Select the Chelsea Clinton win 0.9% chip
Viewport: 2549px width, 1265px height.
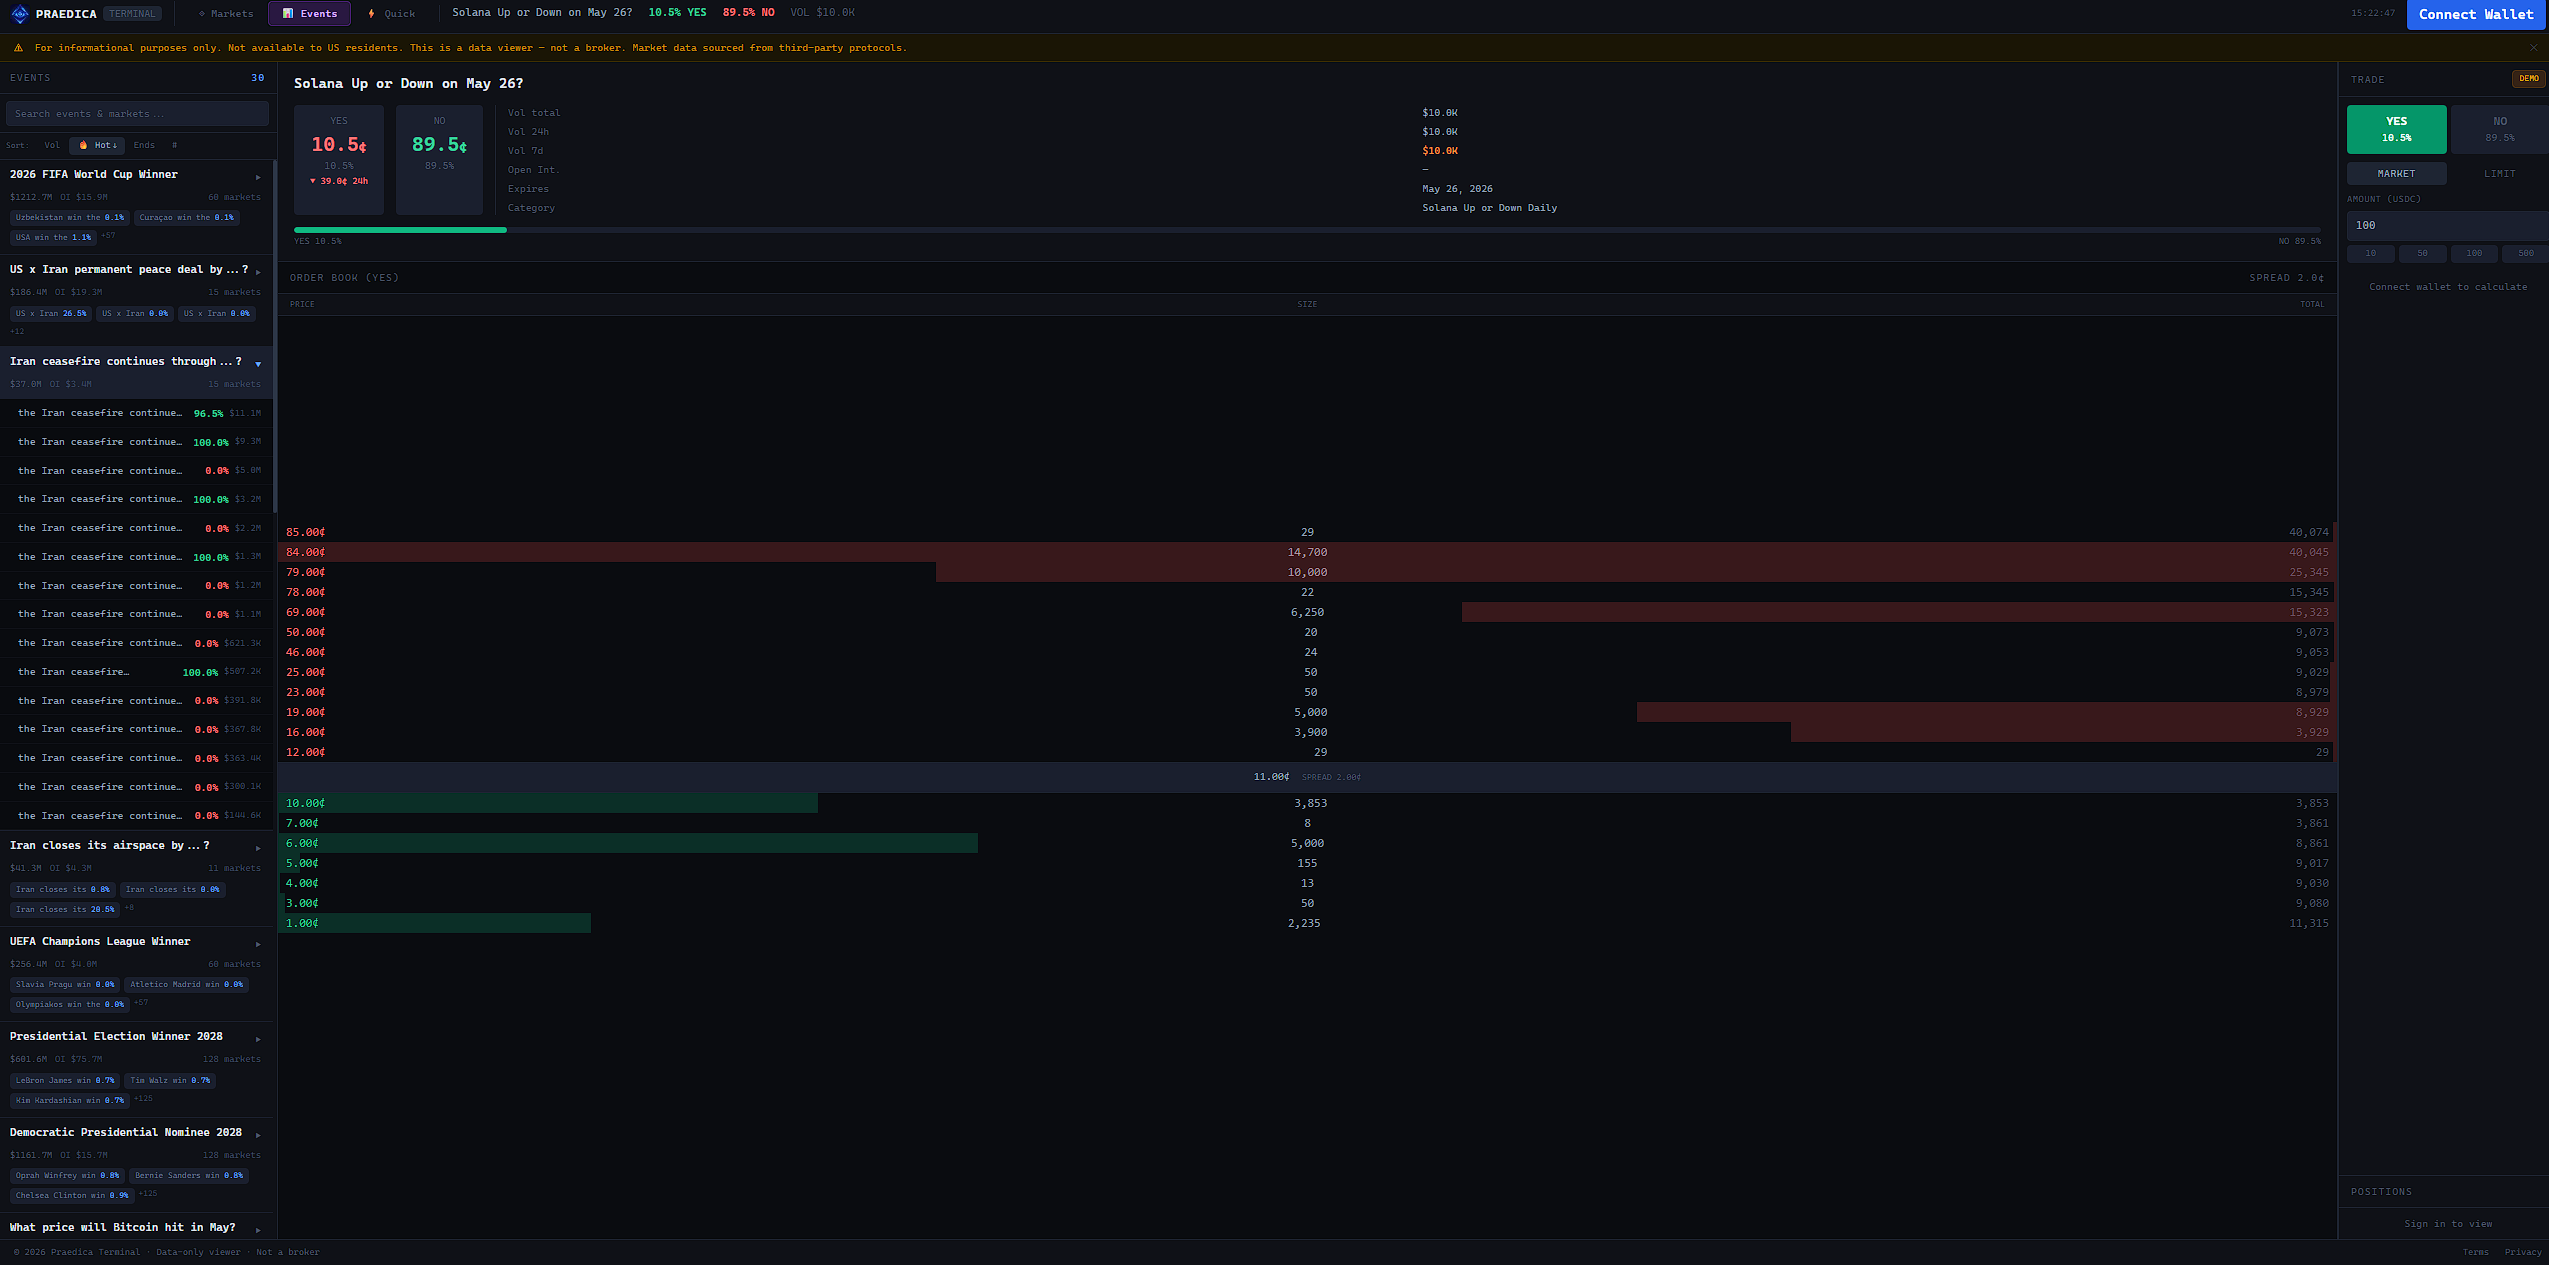[x=72, y=1196]
